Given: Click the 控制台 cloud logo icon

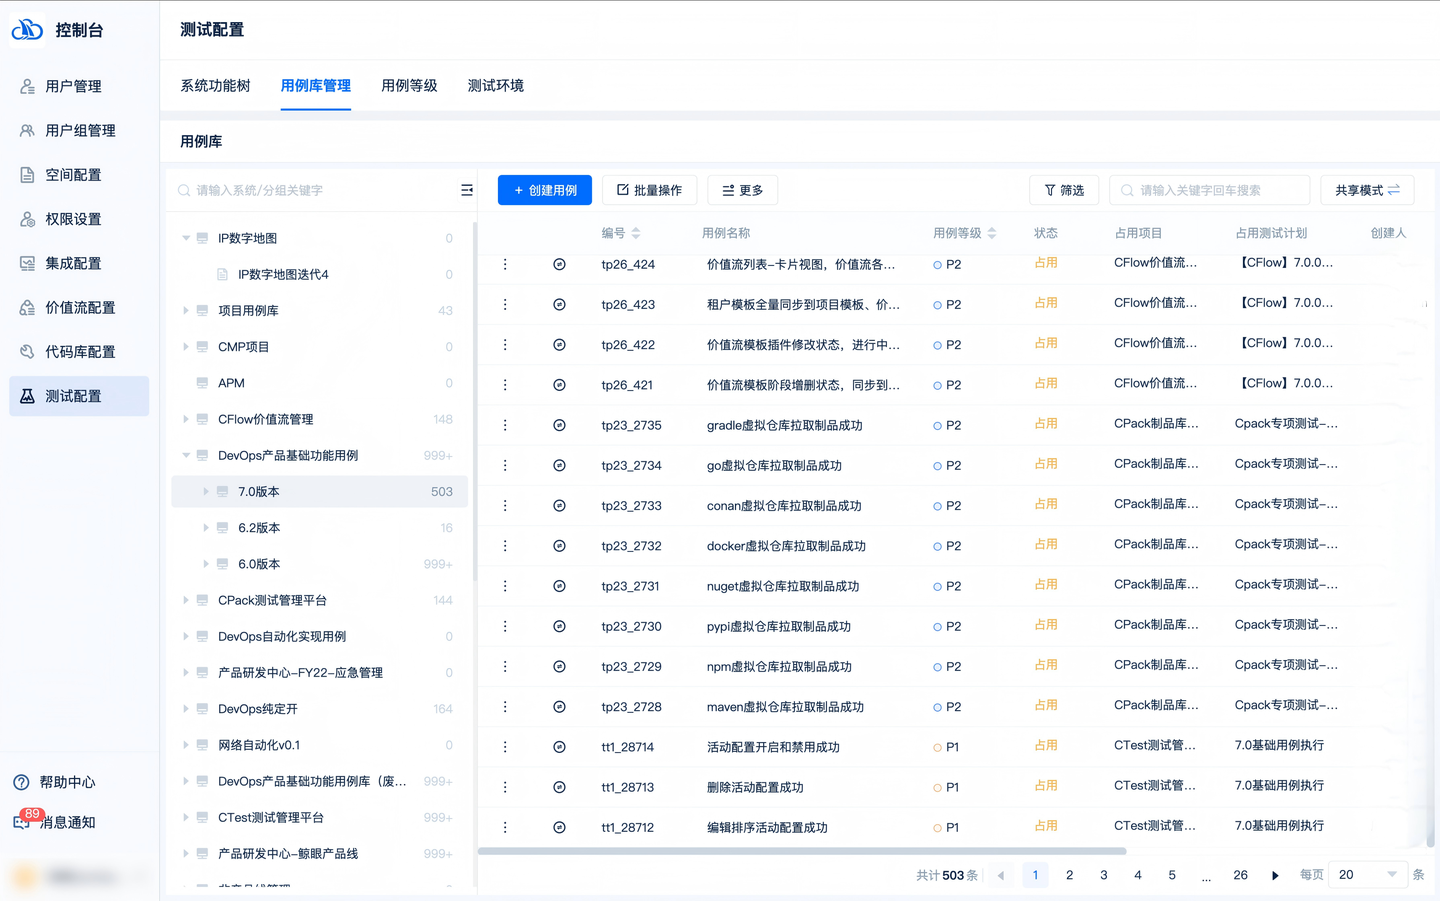Looking at the screenshot, I should pyautogui.click(x=27, y=30).
